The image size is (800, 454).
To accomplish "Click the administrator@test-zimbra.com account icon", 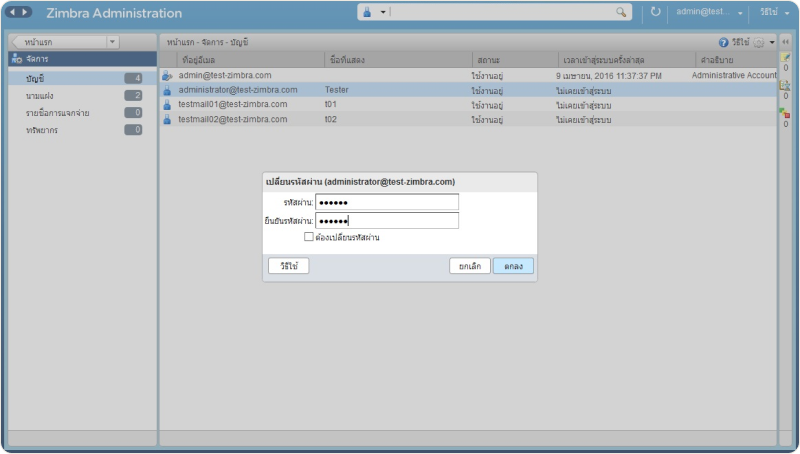I will [167, 90].
